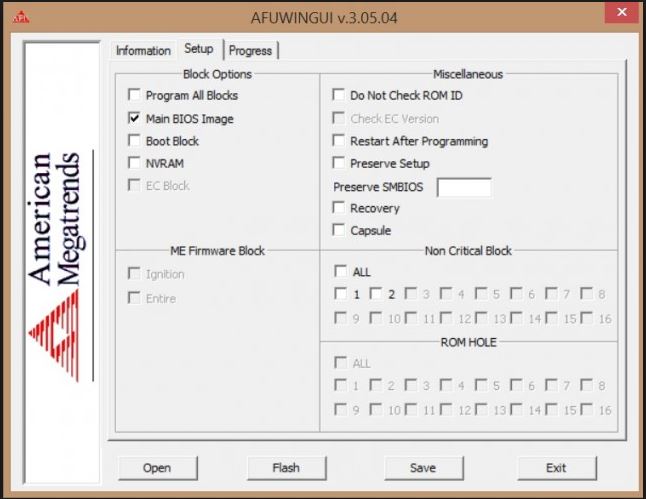This screenshot has width=646, height=499.
Task: Uncheck Main BIOS Image checkbox
Action: tap(134, 118)
